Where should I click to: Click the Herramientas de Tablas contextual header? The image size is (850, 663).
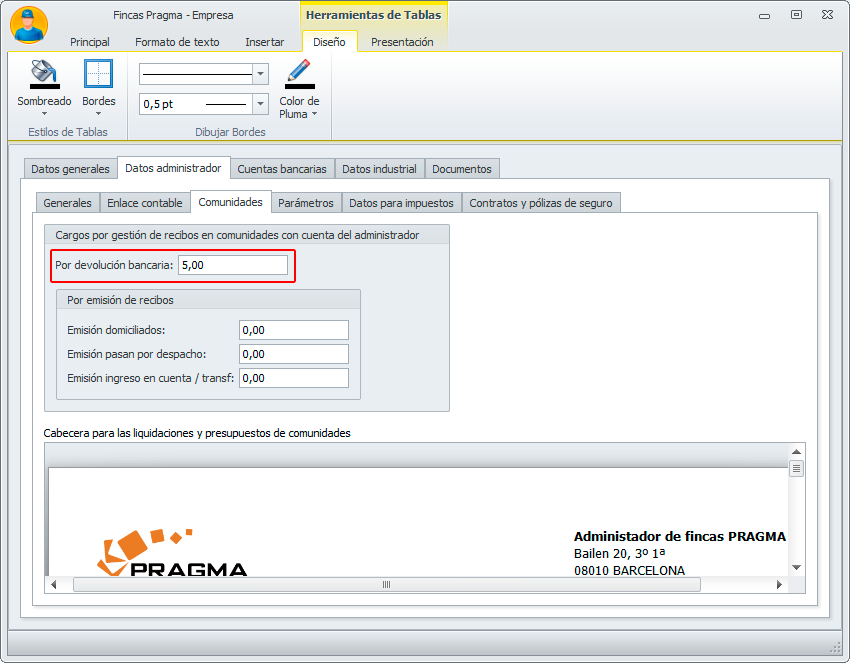[x=374, y=15]
